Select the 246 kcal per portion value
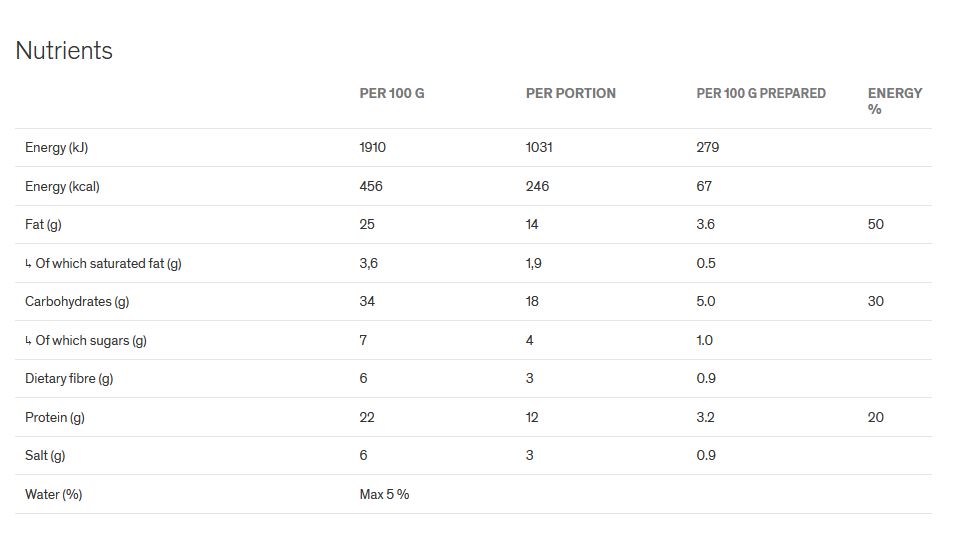Screen dimensions: 954x549 coord(537,186)
